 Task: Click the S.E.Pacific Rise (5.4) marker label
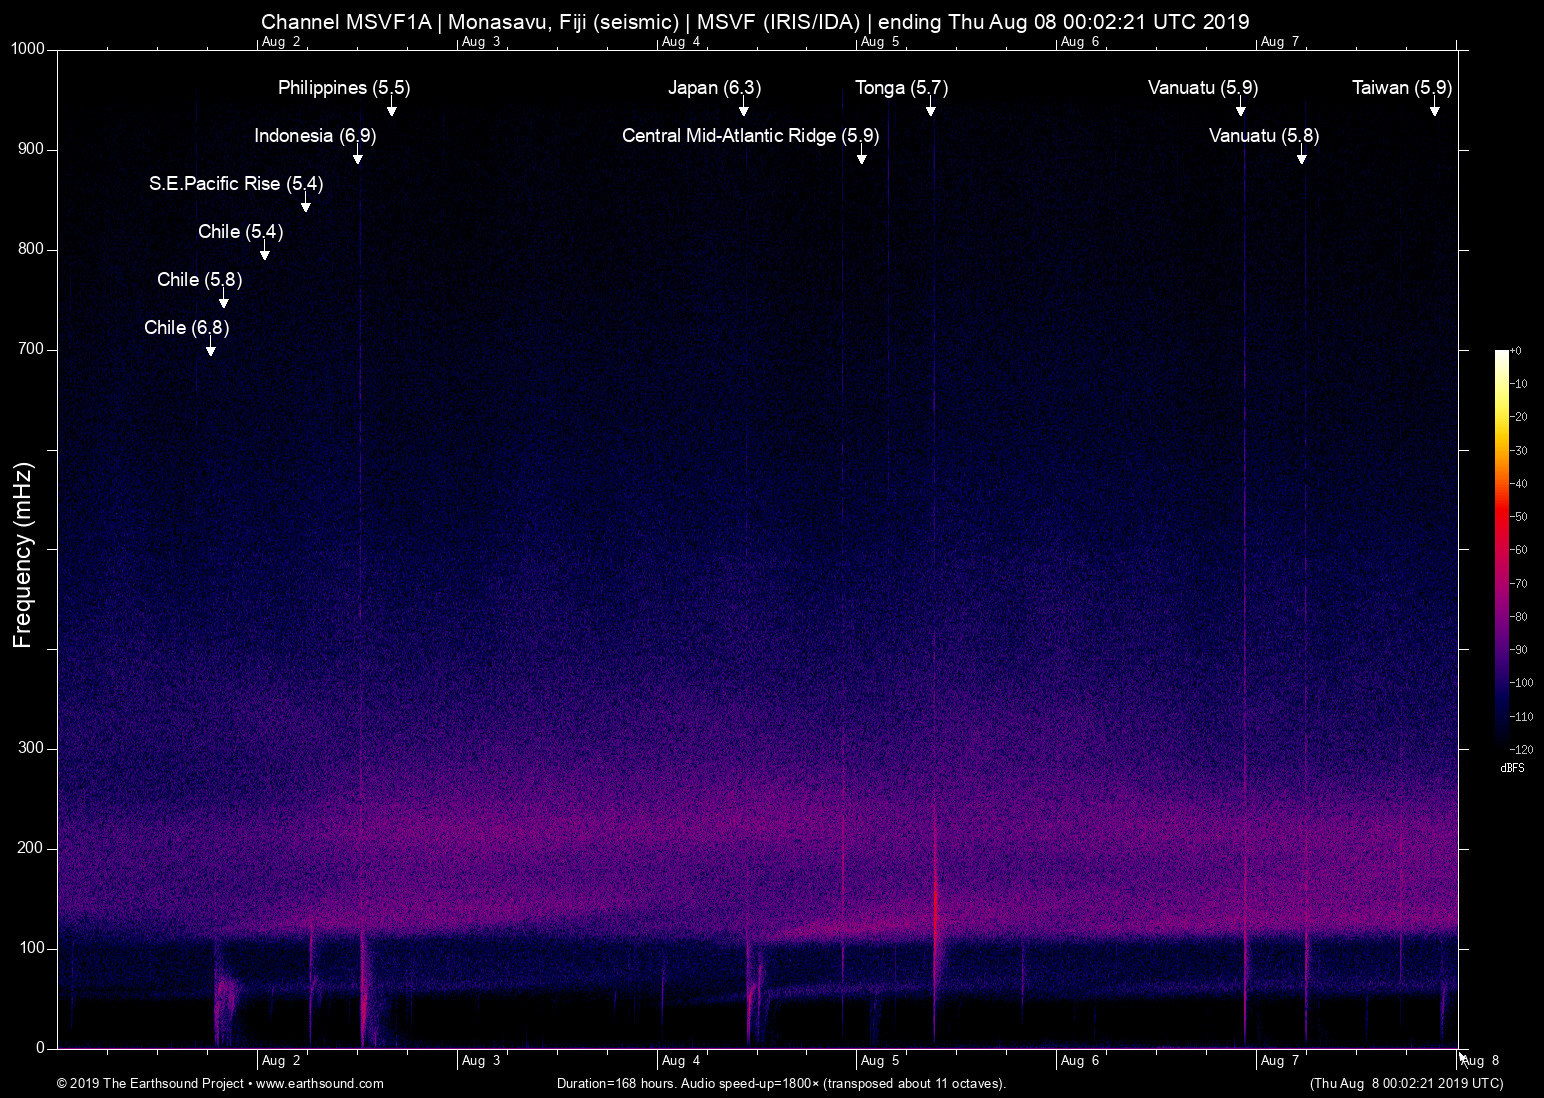(x=236, y=184)
